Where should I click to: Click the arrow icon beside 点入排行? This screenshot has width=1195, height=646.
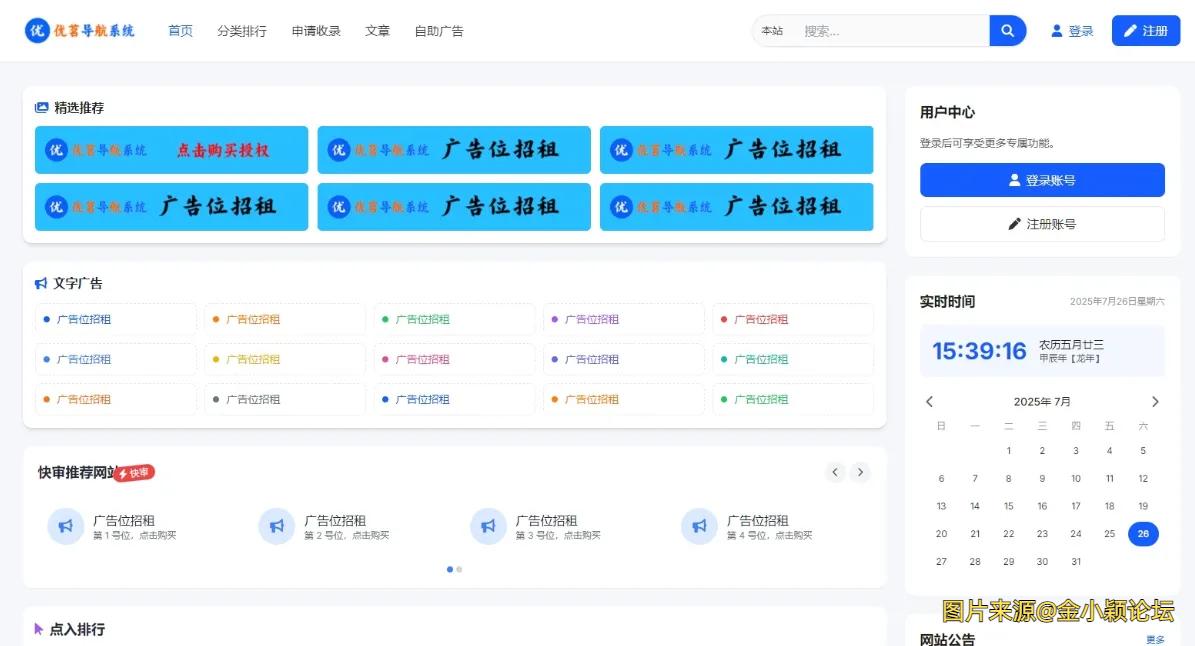point(37,629)
